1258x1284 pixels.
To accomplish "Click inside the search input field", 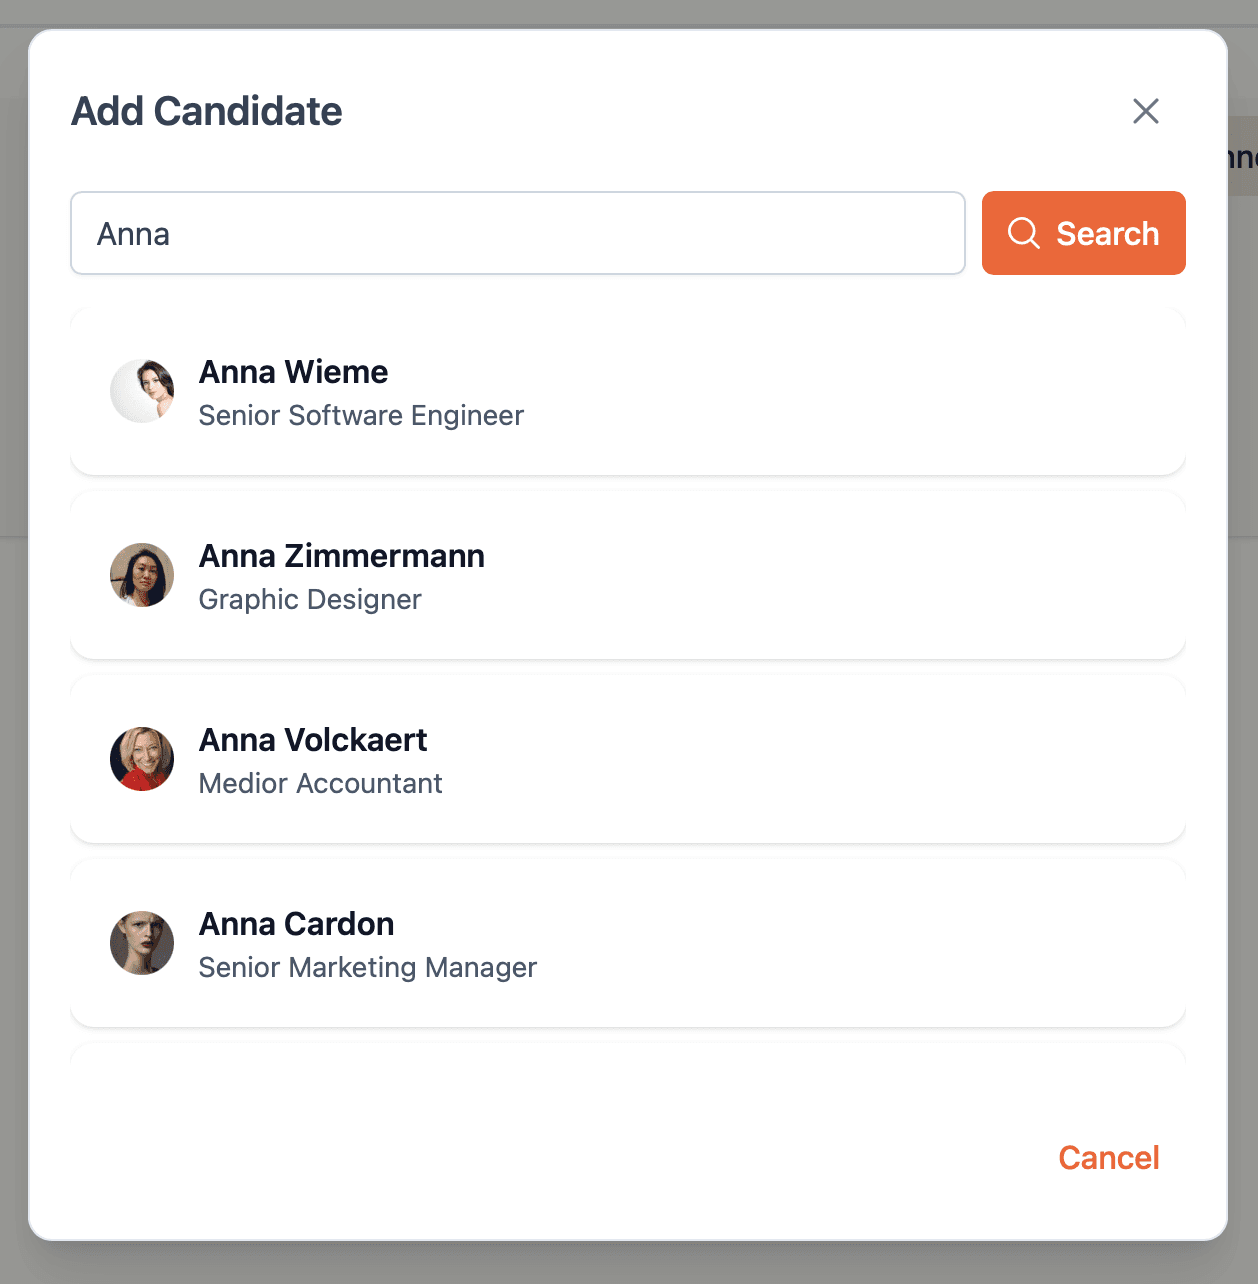I will click(x=517, y=233).
